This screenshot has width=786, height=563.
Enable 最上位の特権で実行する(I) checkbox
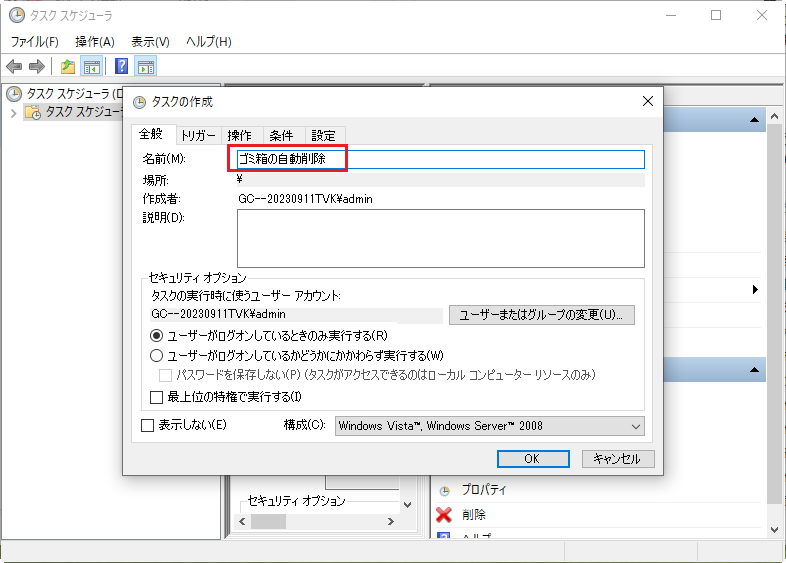click(156, 397)
